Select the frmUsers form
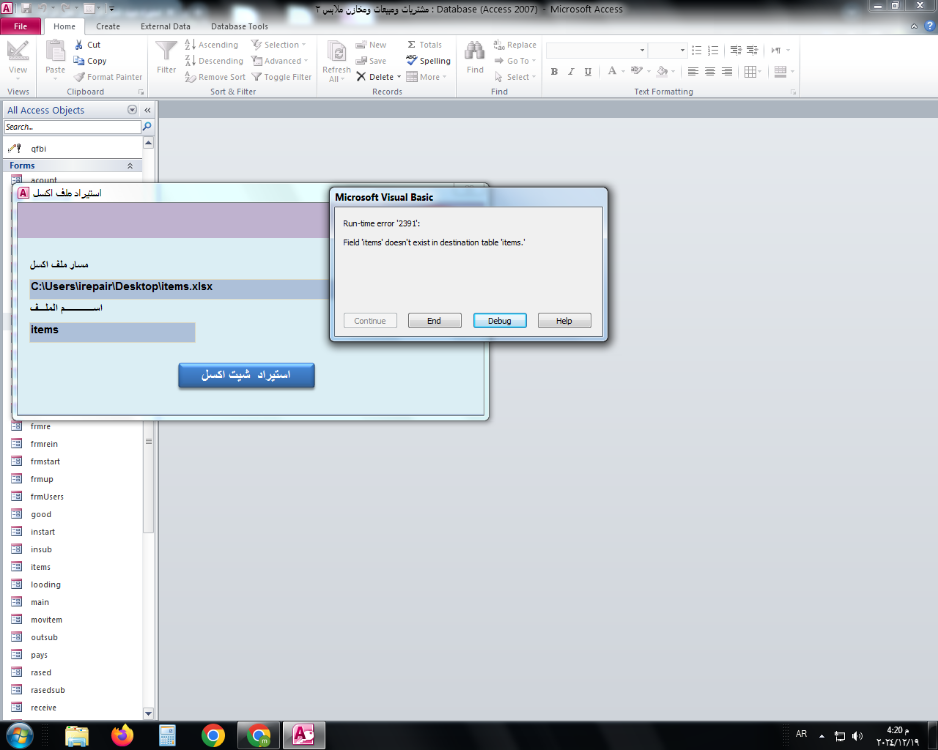938x750 pixels. click(47, 496)
